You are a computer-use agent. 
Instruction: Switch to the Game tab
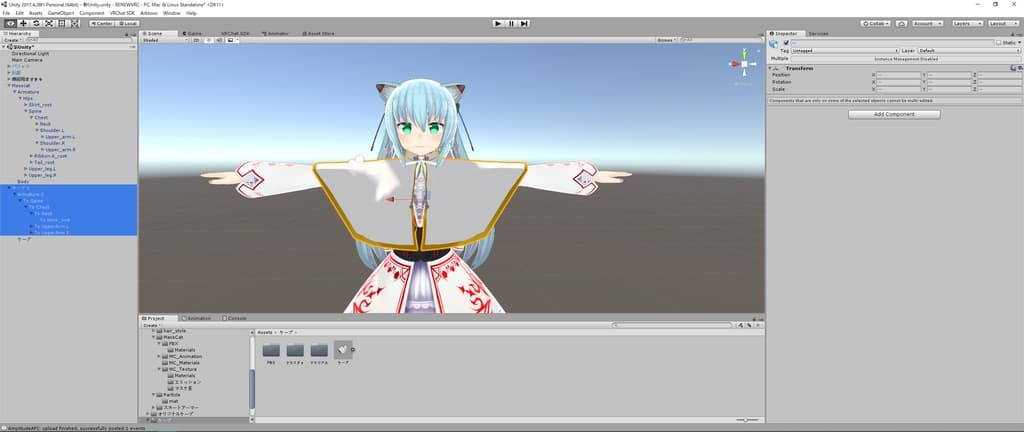[x=193, y=33]
